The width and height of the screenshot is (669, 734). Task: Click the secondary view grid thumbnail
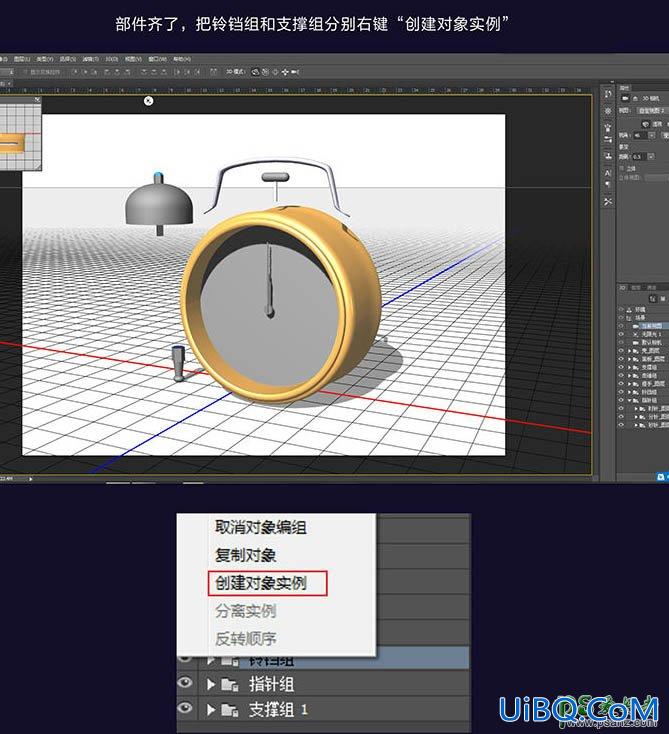pyautogui.click(x=21, y=136)
